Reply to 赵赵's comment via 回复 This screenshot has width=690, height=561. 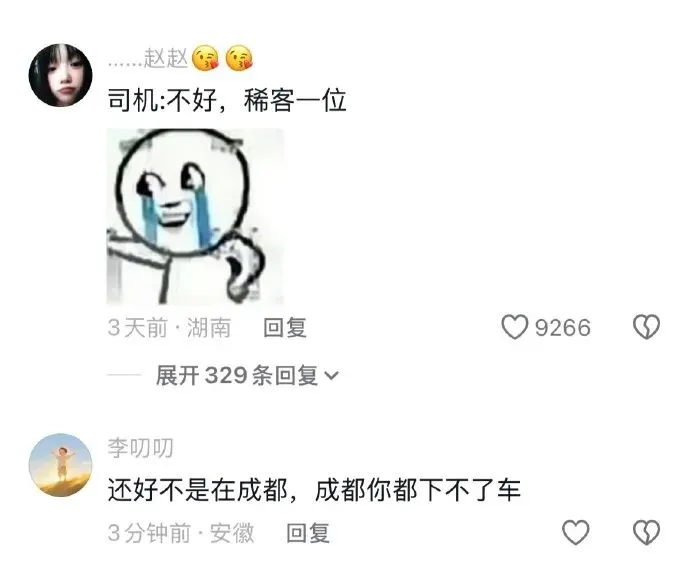click(285, 328)
